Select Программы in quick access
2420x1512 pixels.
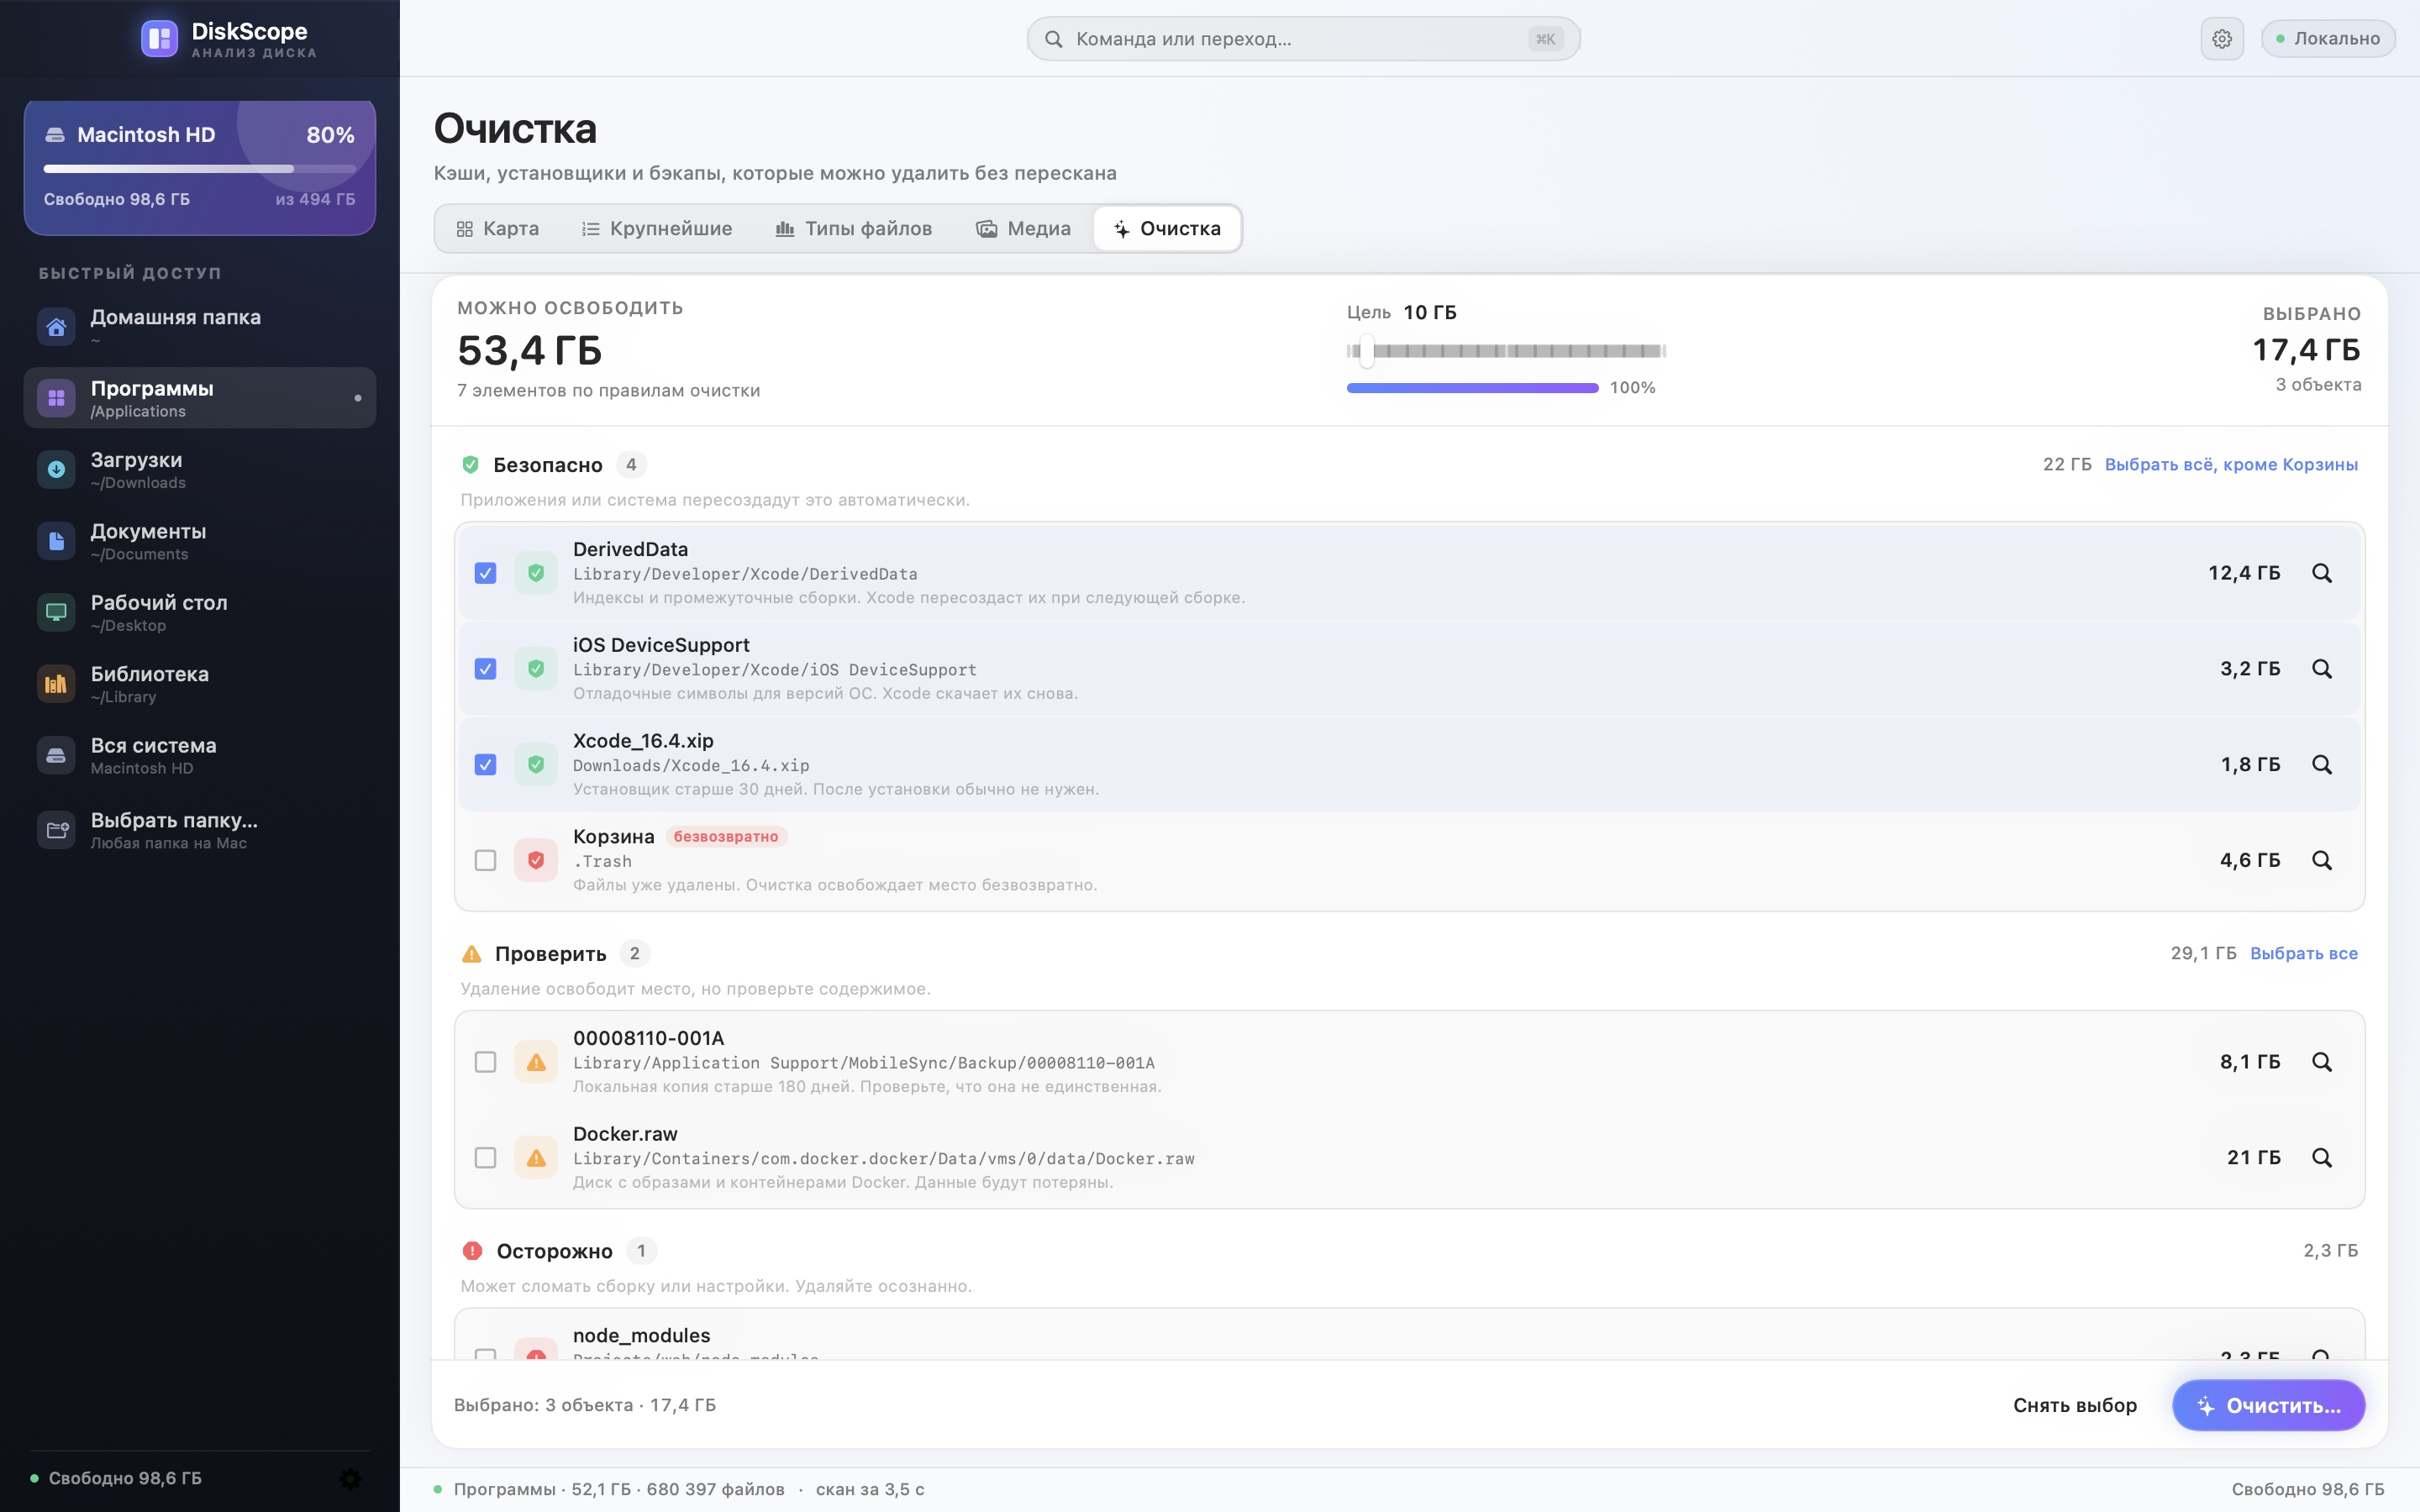[199, 398]
